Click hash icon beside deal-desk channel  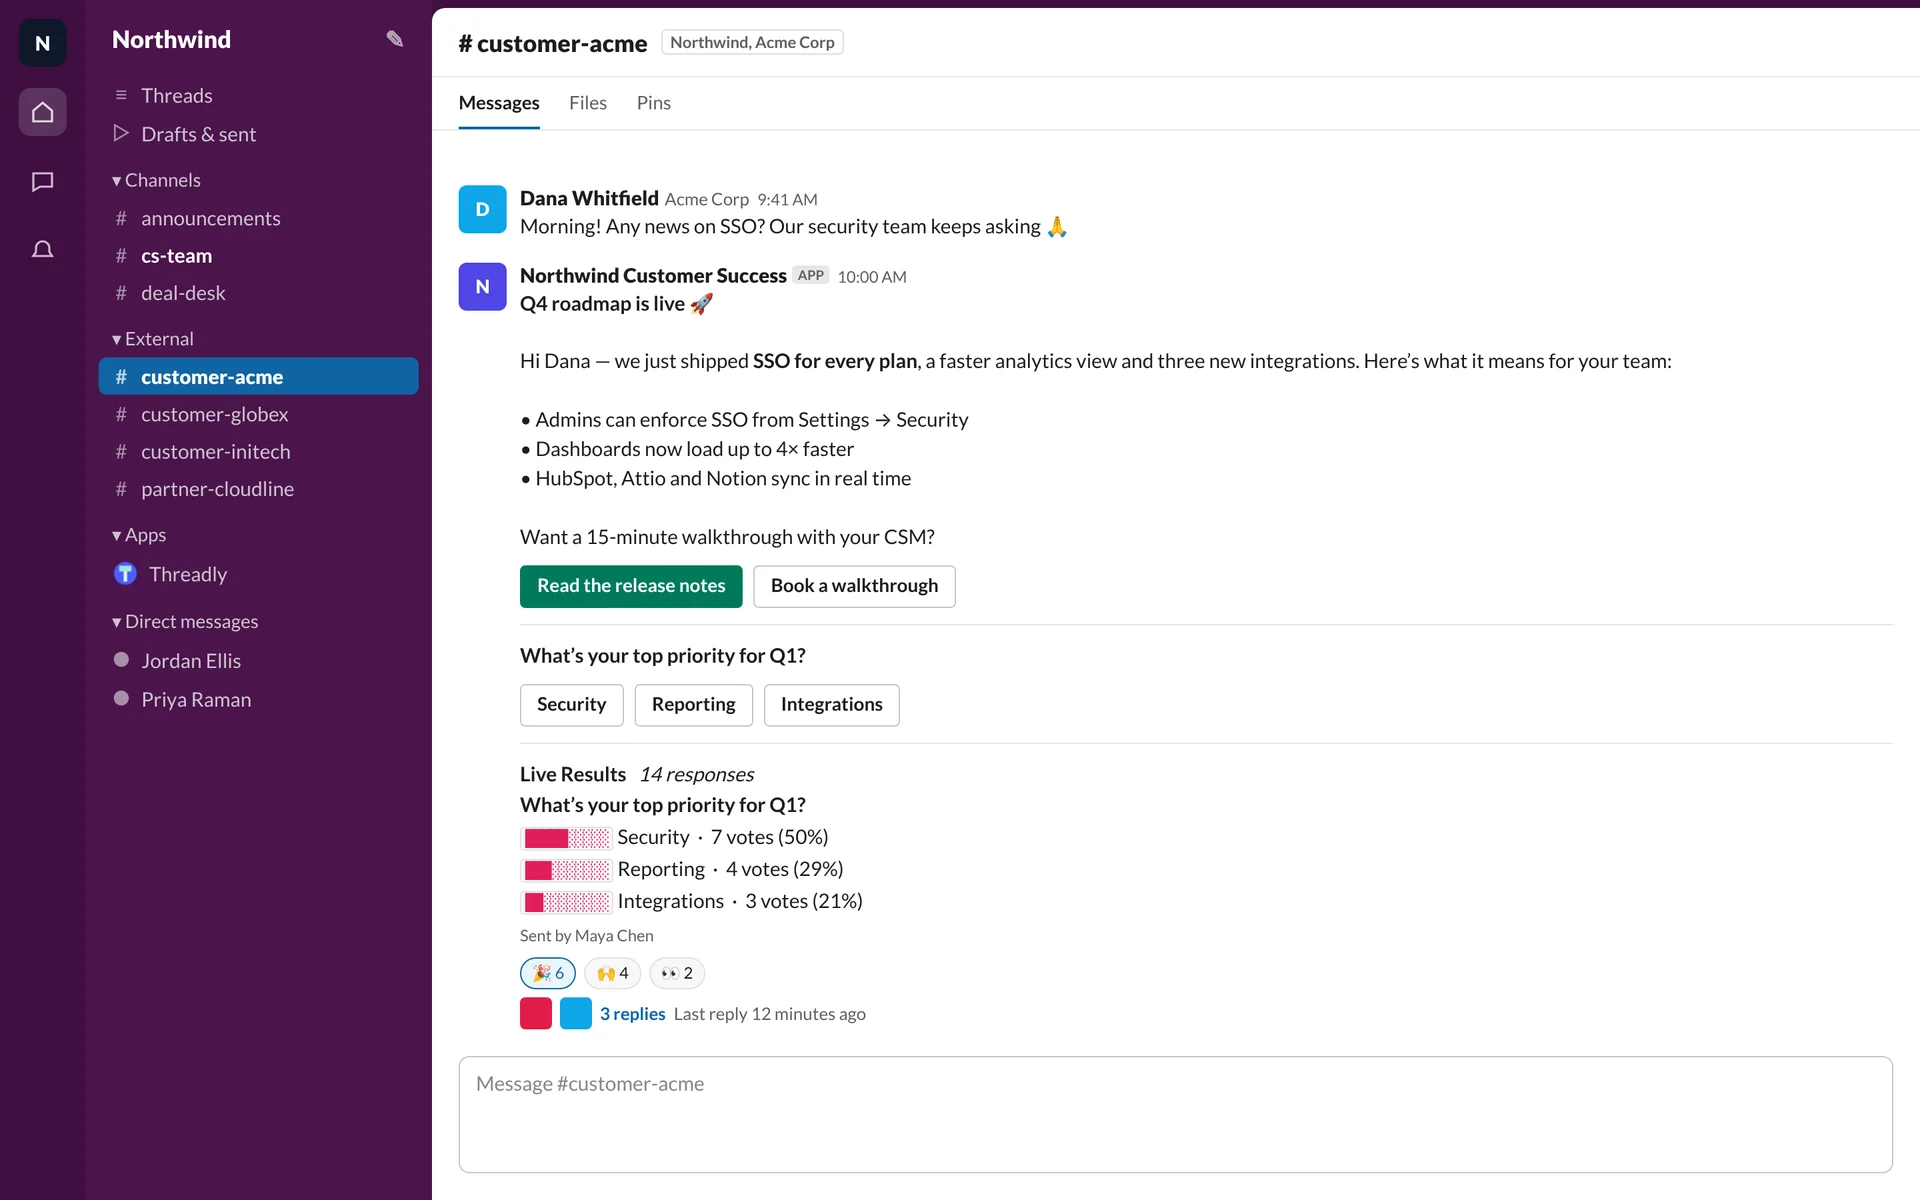click(121, 293)
